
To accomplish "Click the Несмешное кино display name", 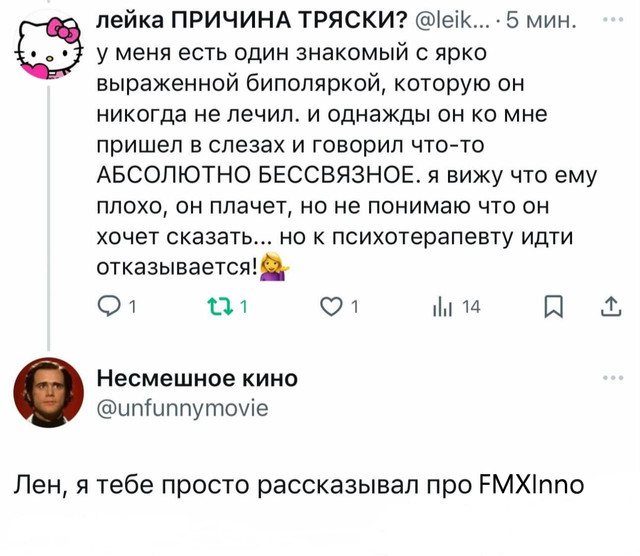I will (x=197, y=378).
